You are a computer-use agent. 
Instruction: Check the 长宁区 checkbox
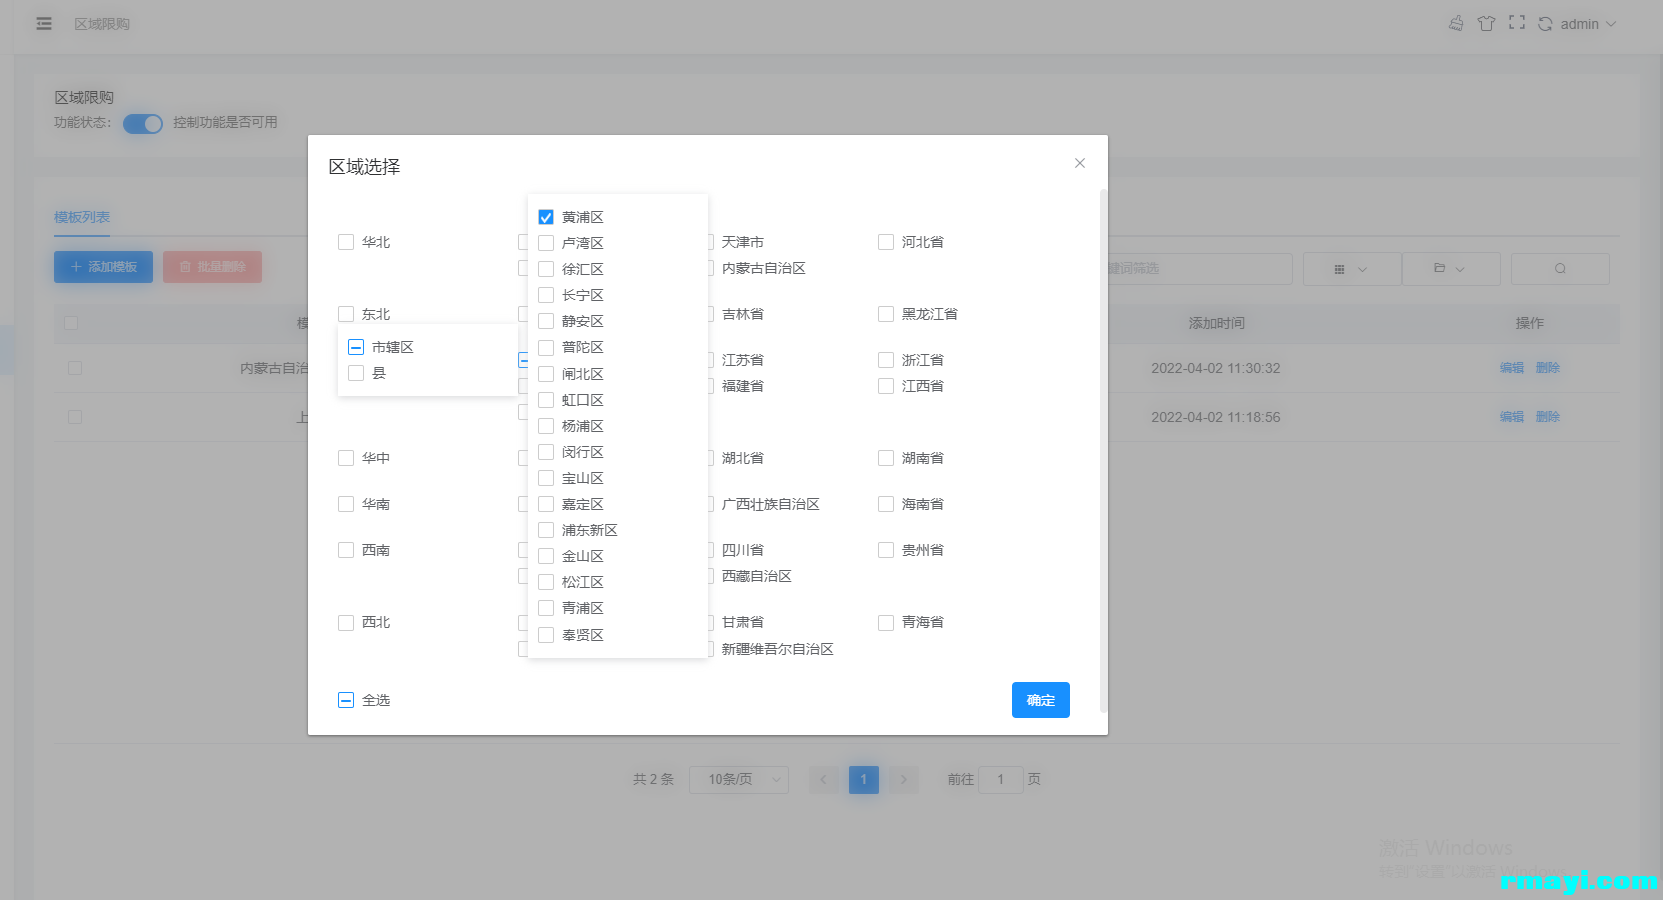[x=546, y=295]
